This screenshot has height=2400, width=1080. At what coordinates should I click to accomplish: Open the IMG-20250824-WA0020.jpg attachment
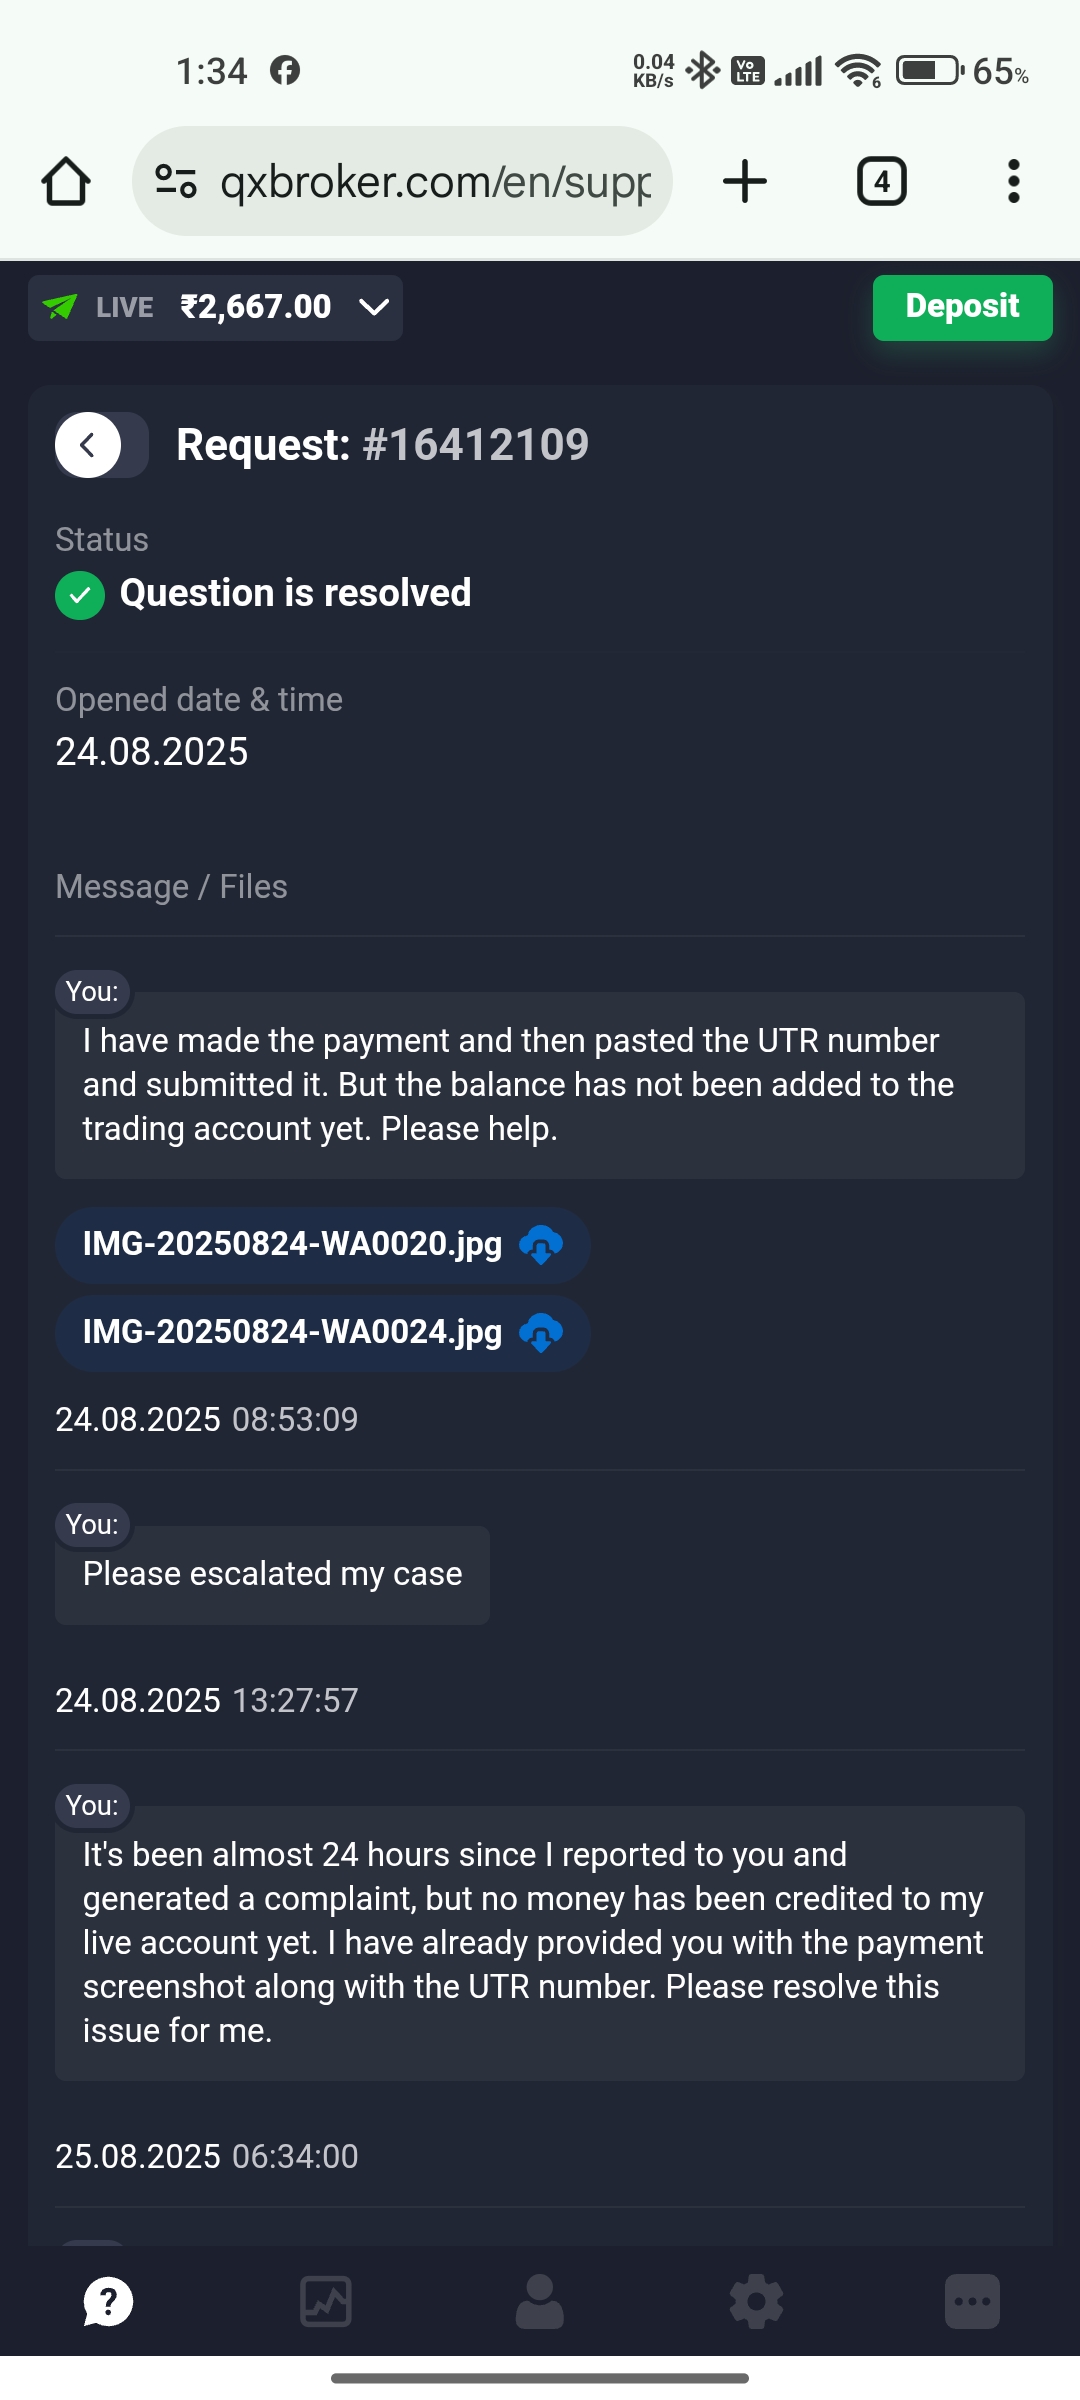tap(292, 1245)
